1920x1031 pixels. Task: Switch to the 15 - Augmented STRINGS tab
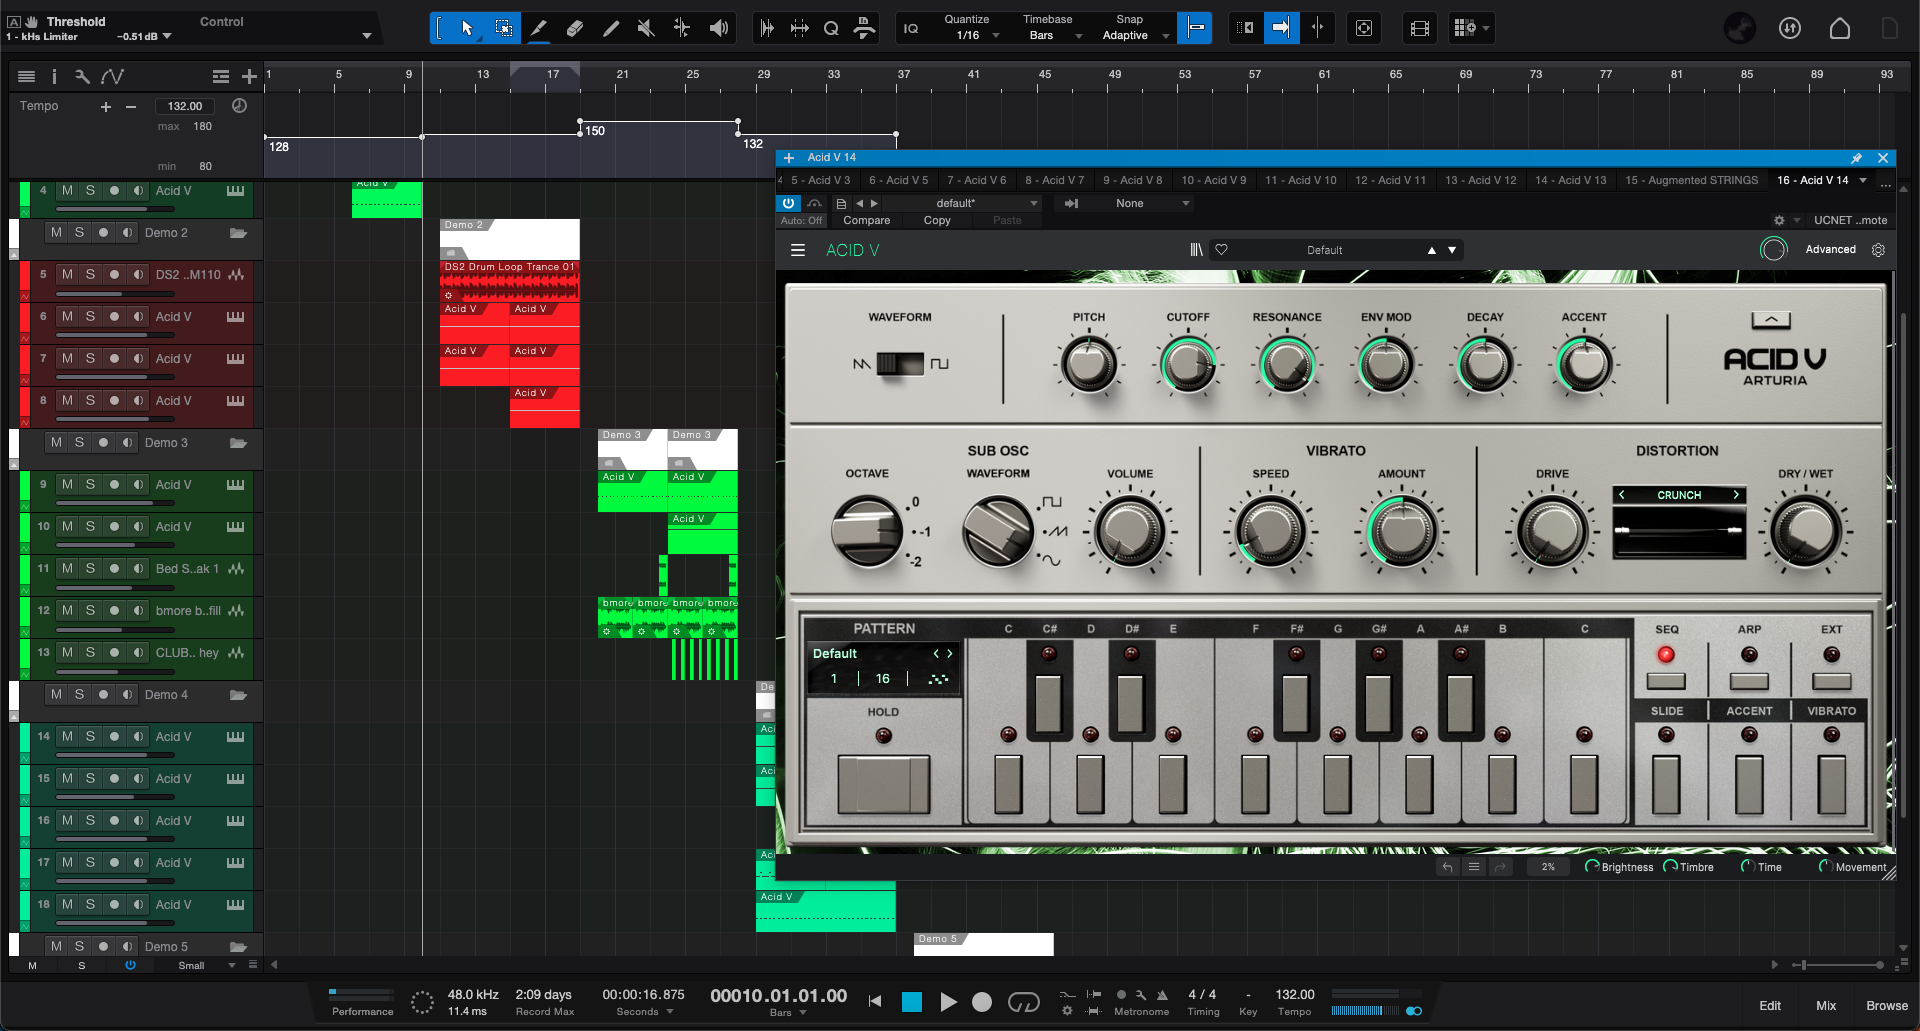click(x=1691, y=180)
